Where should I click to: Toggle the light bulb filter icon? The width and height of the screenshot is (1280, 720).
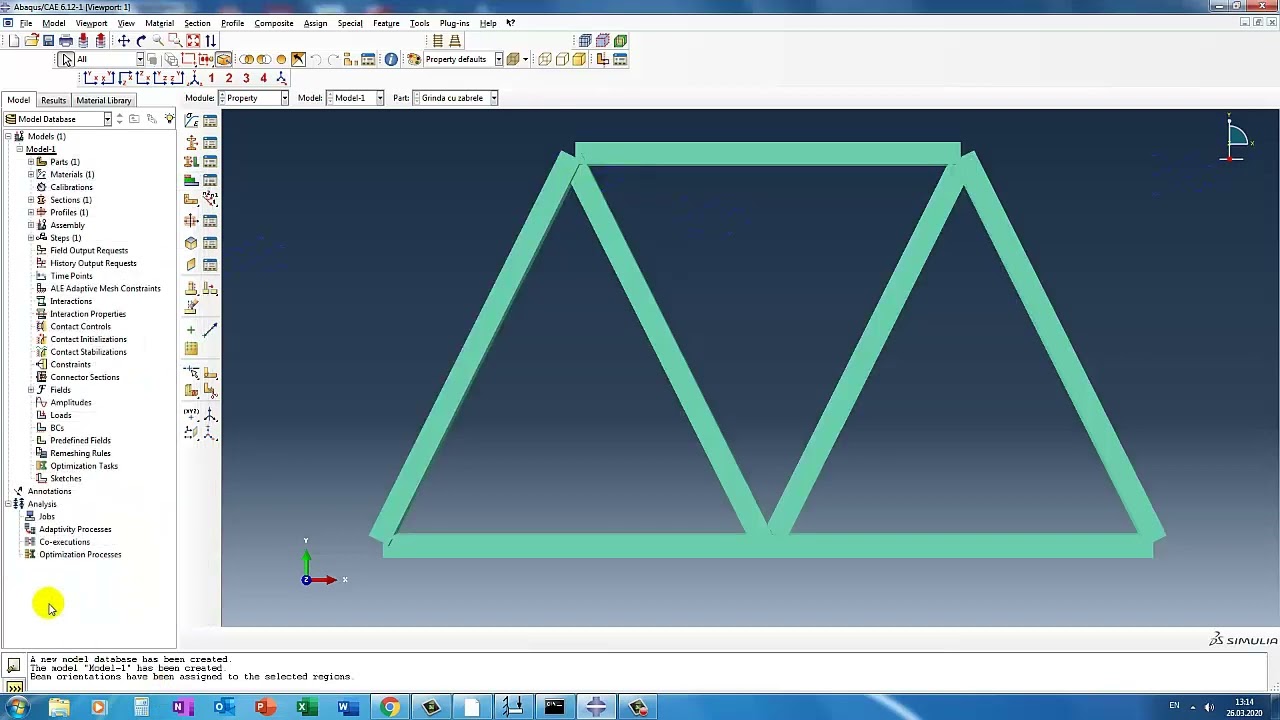(x=169, y=119)
